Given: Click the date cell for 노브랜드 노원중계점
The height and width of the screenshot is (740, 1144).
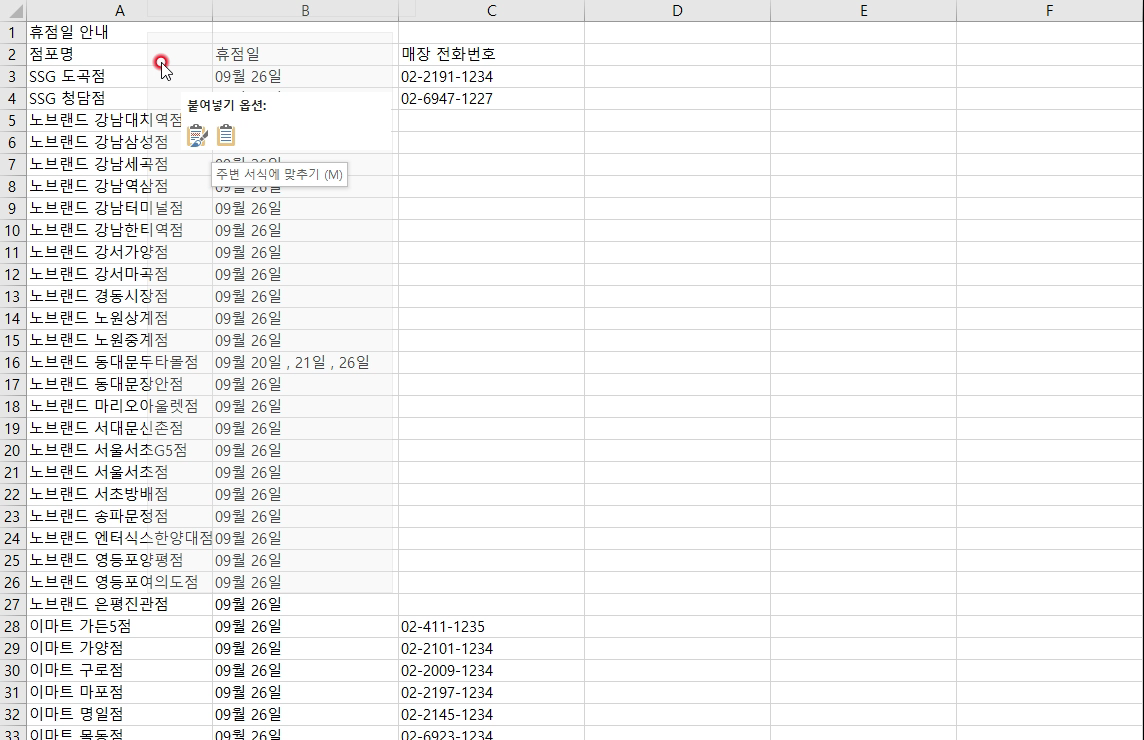Looking at the screenshot, I should 305,341.
